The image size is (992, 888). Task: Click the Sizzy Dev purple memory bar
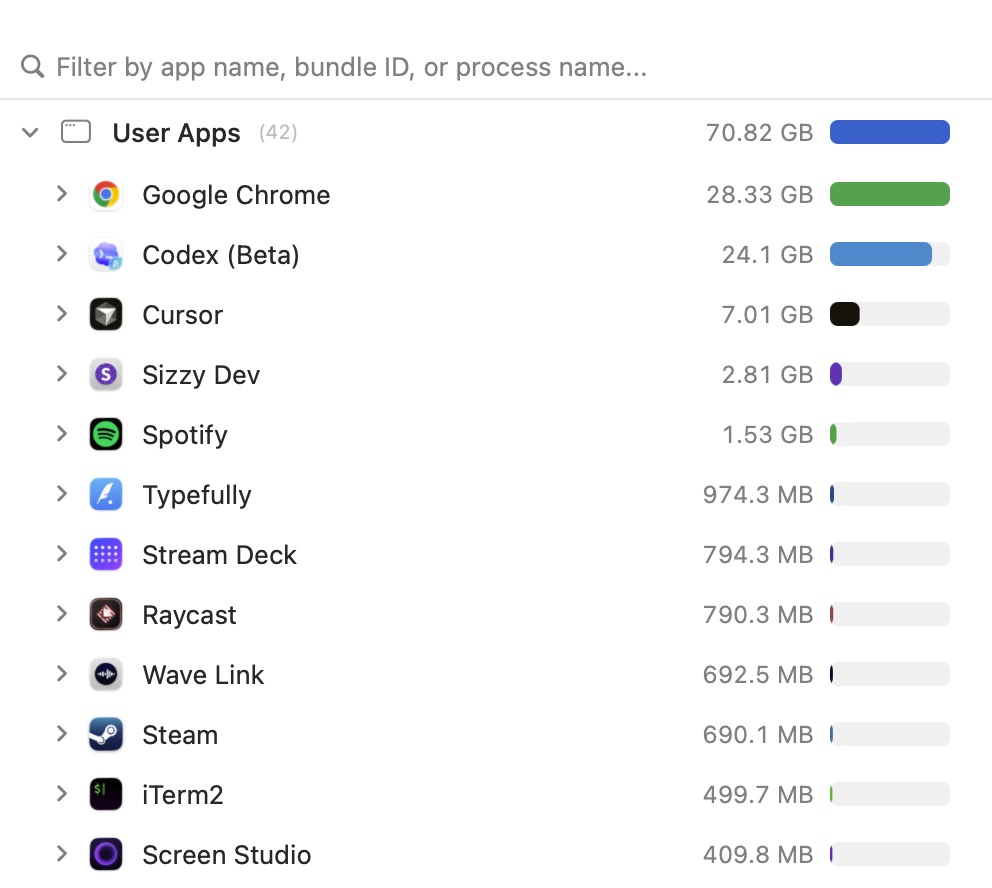coord(836,374)
